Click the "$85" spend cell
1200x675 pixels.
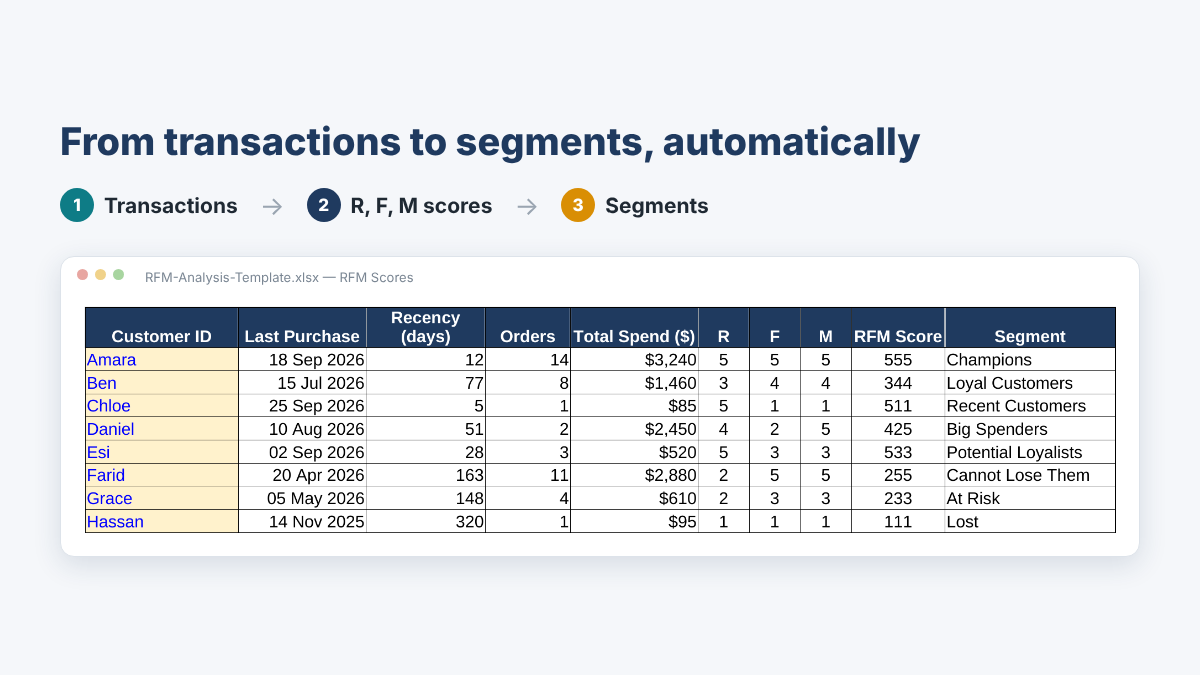pyautogui.click(x=634, y=406)
